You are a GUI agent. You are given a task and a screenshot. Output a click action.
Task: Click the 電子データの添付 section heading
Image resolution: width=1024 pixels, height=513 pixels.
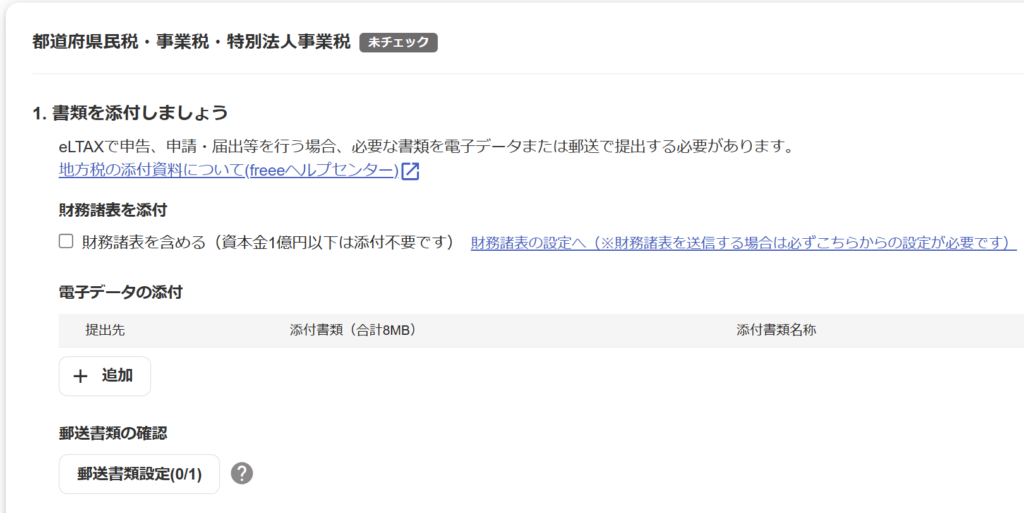coord(120,292)
